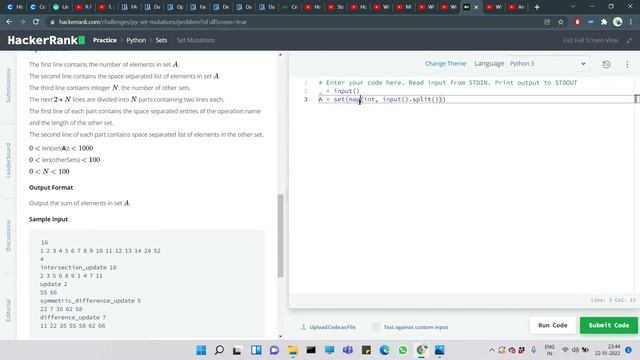Open the Chrome extensions puzzle icon
Image resolution: width=640 pixels, height=360 pixels.
point(604,22)
